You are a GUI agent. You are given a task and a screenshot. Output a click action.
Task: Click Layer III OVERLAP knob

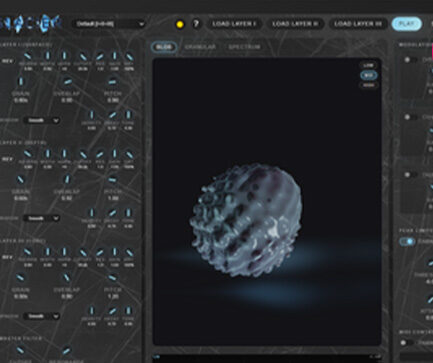(x=67, y=278)
